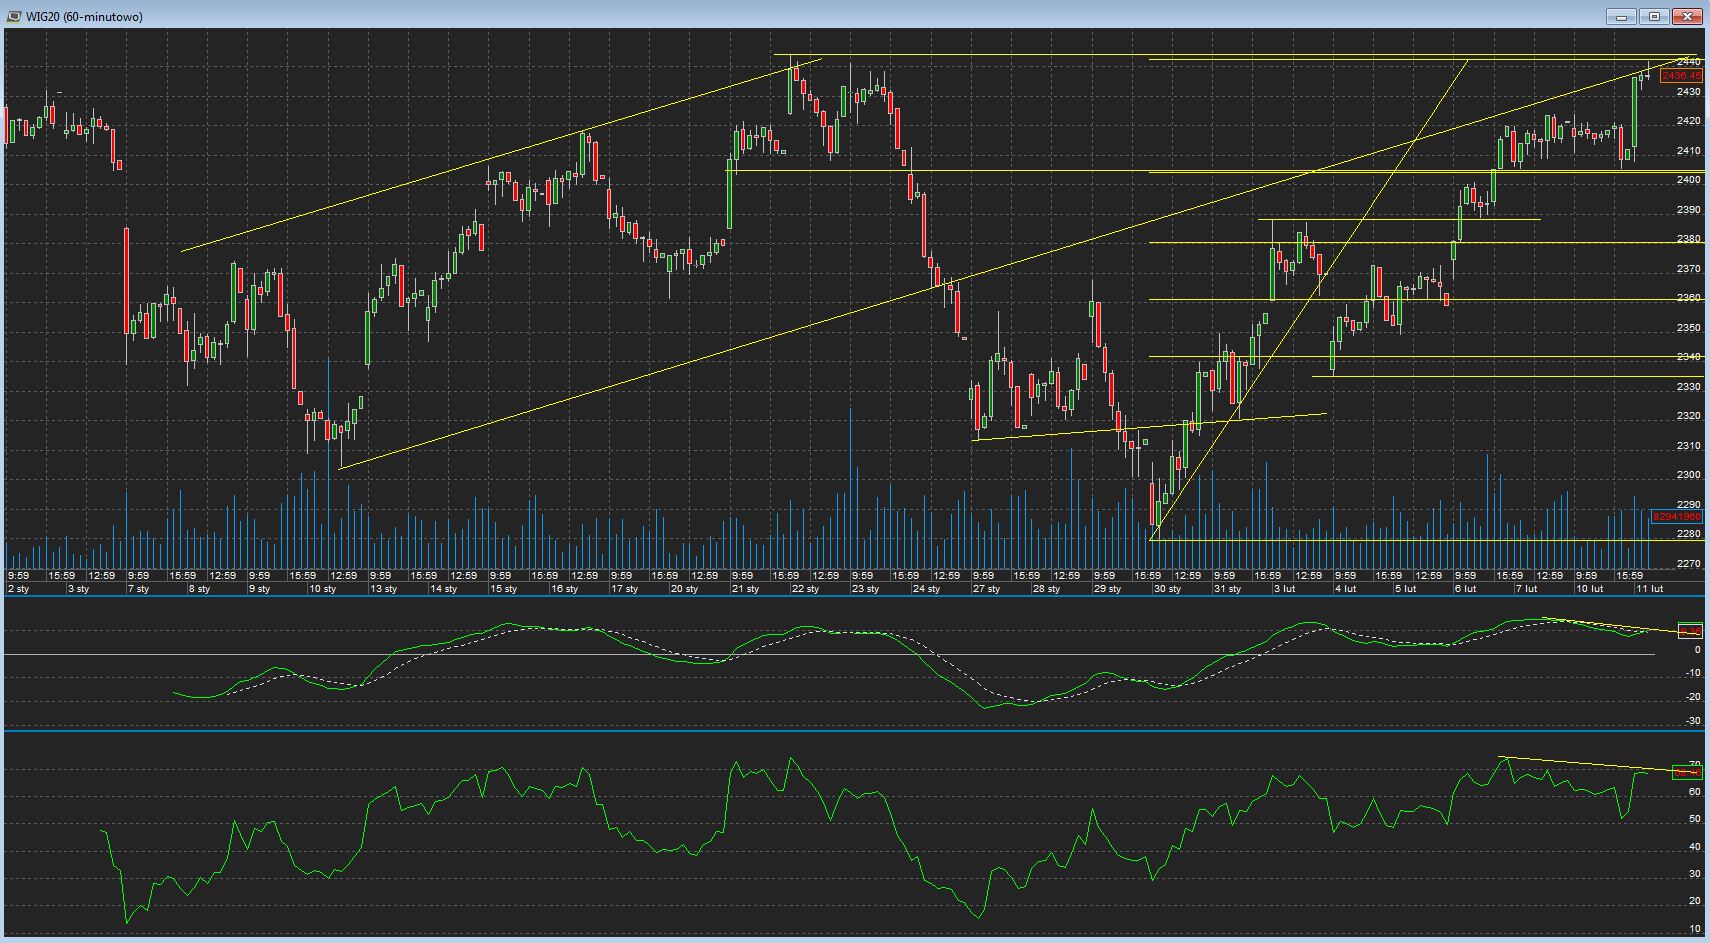The height and width of the screenshot is (943, 1710).
Task: Click the 2280 price axis label
Action: click(x=1688, y=534)
